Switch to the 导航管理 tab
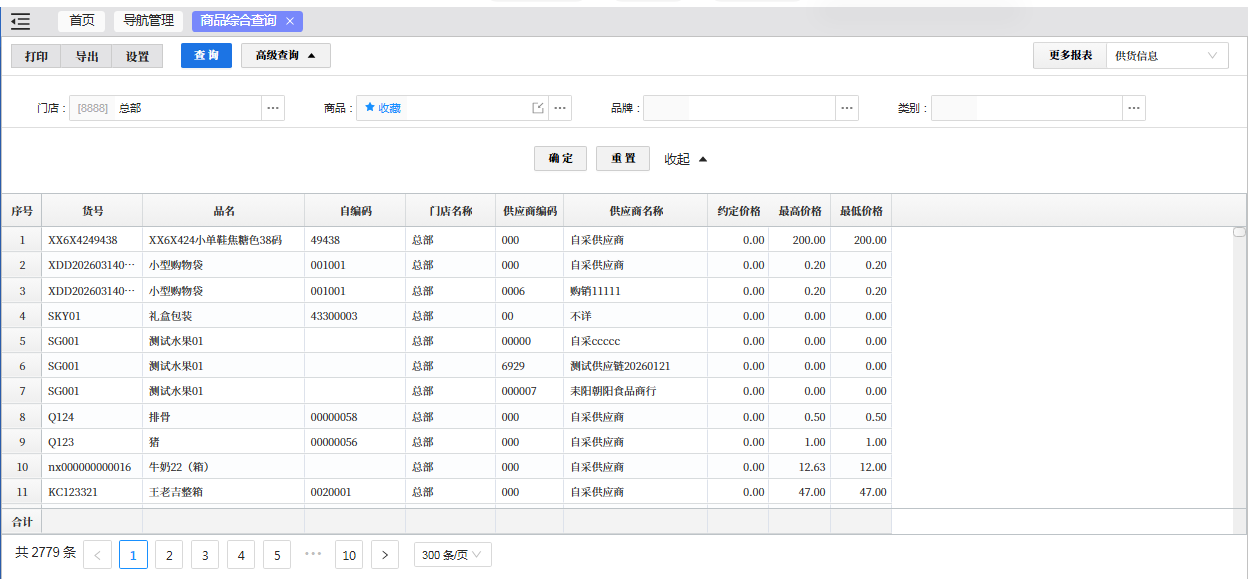1248x579 pixels. point(148,21)
